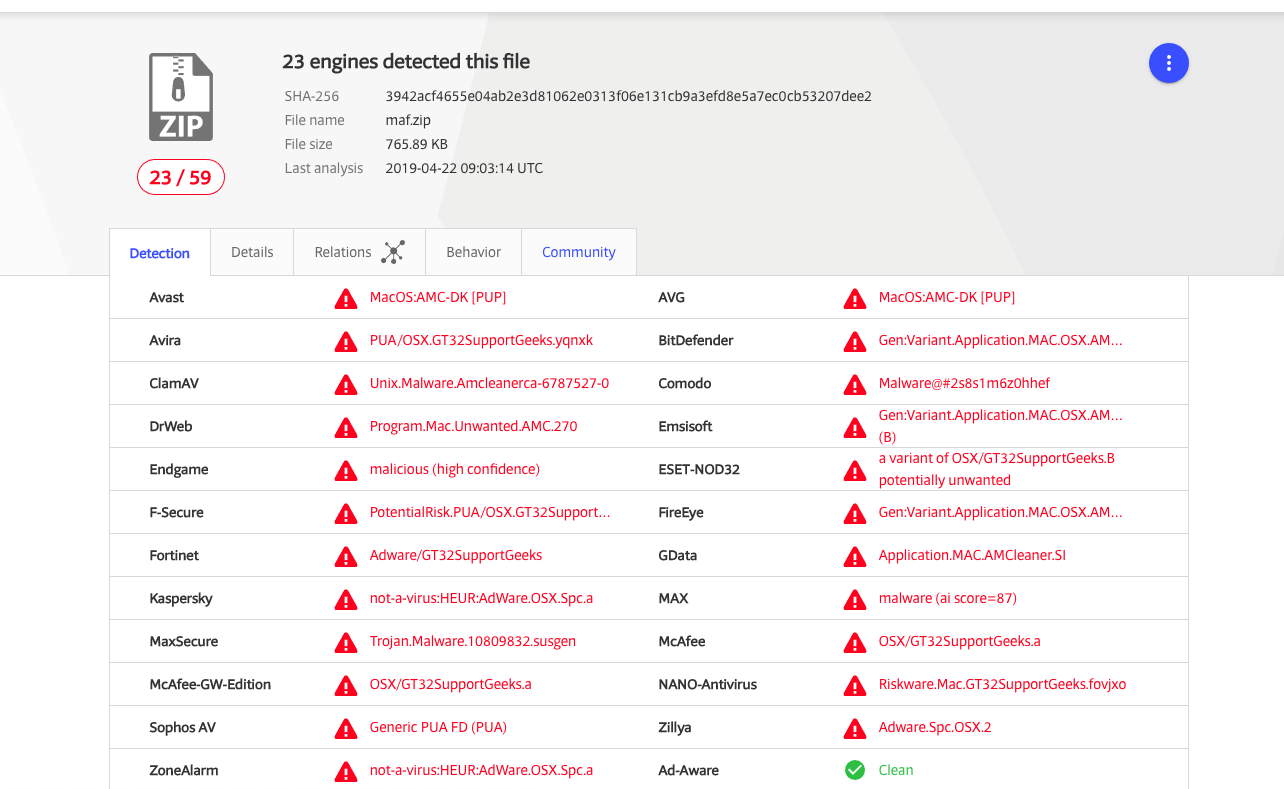Click the DrWeb red alert icon
Screen dimensions: 1284x789
click(346, 427)
